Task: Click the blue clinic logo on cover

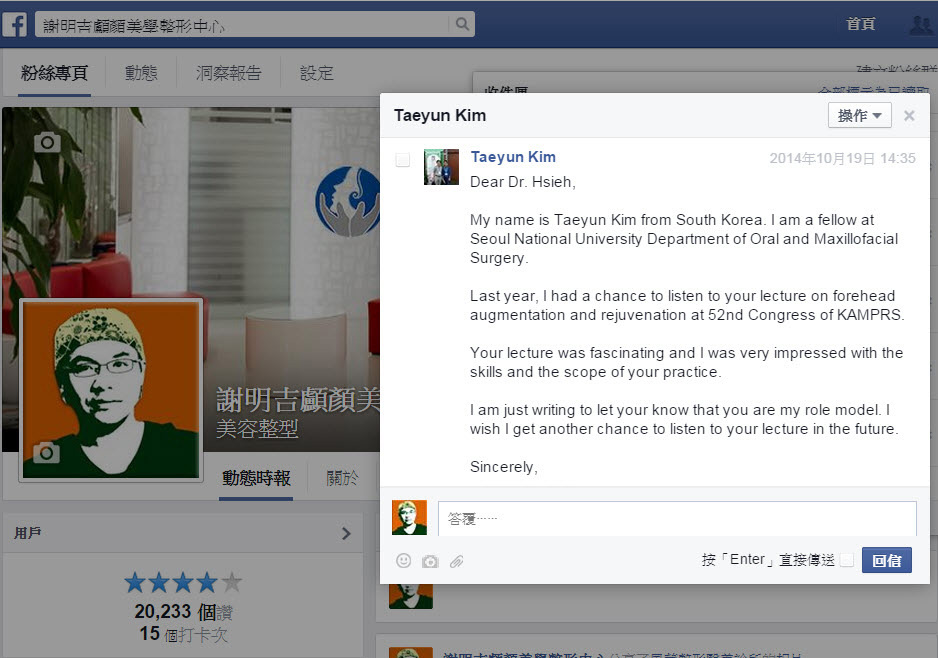Action: click(348, 201)
